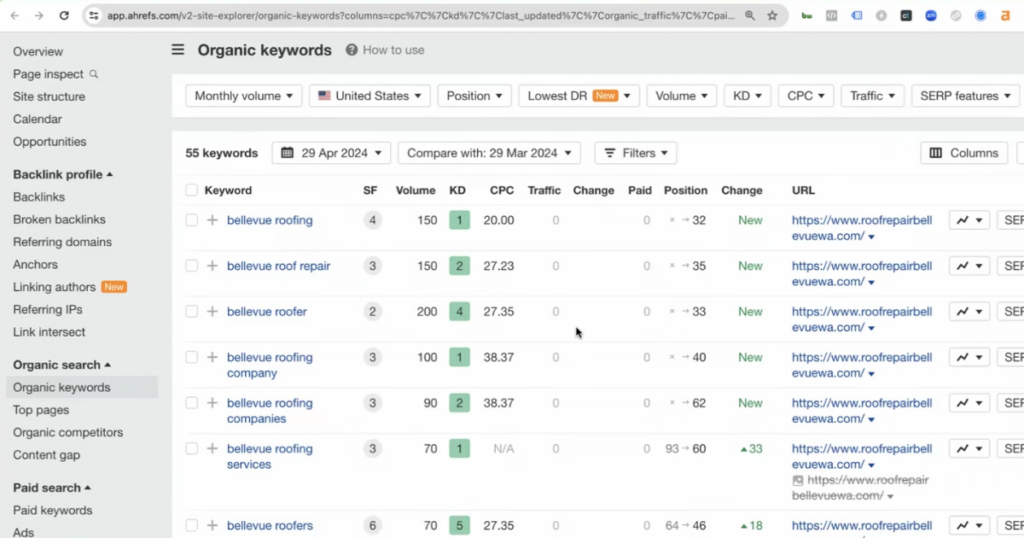The width and height of the screenshot is (1024, 538).
Task: Open Referring domains in the sidebar
Action: point(62,242)
